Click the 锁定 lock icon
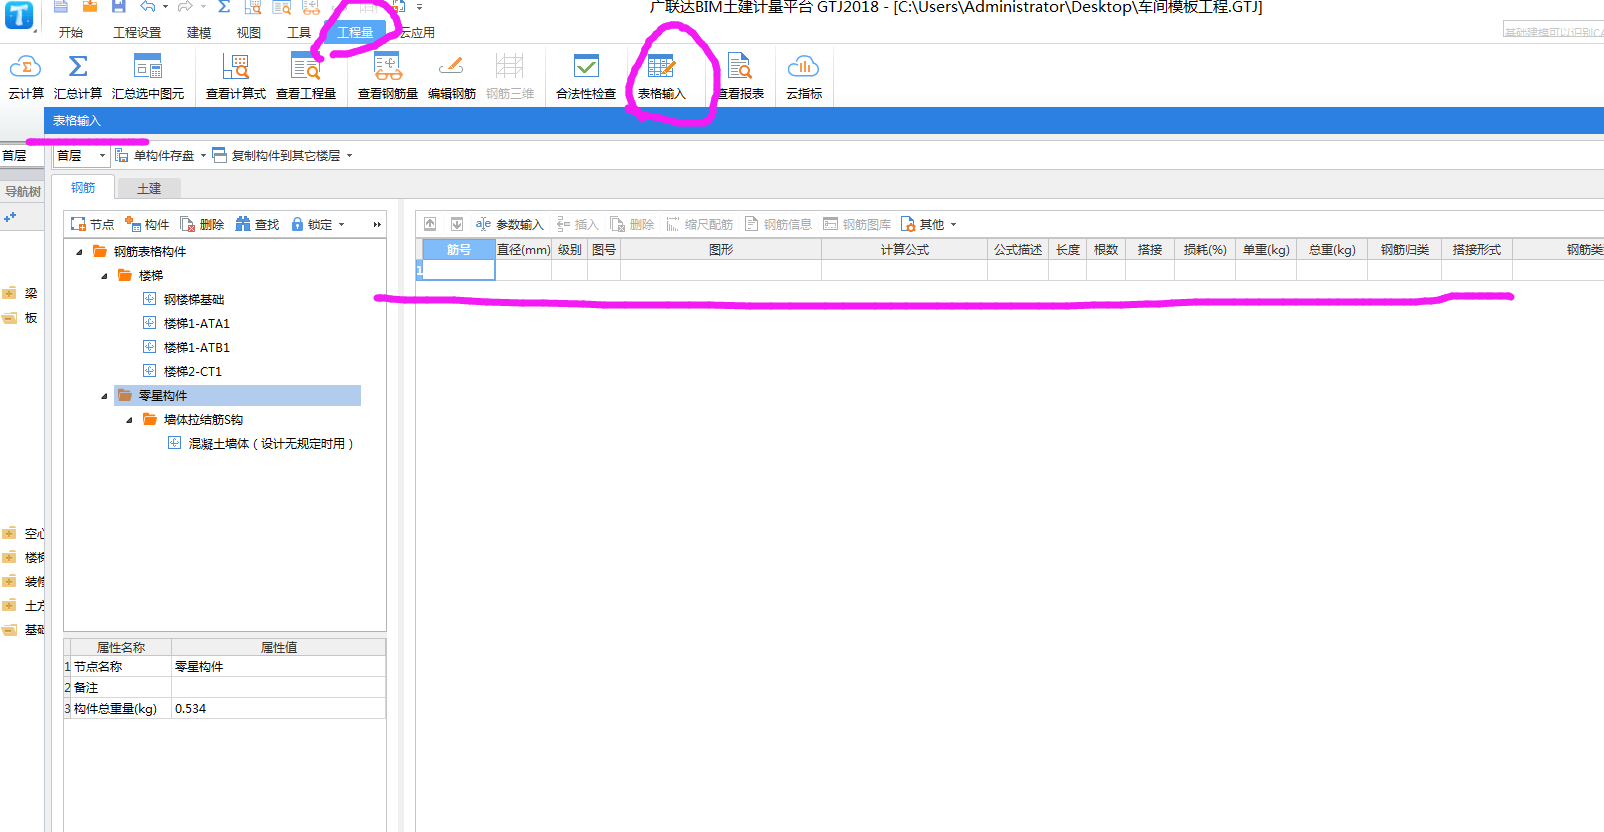The width and height of the screenshot is (1604, 832). coord(297,224)
